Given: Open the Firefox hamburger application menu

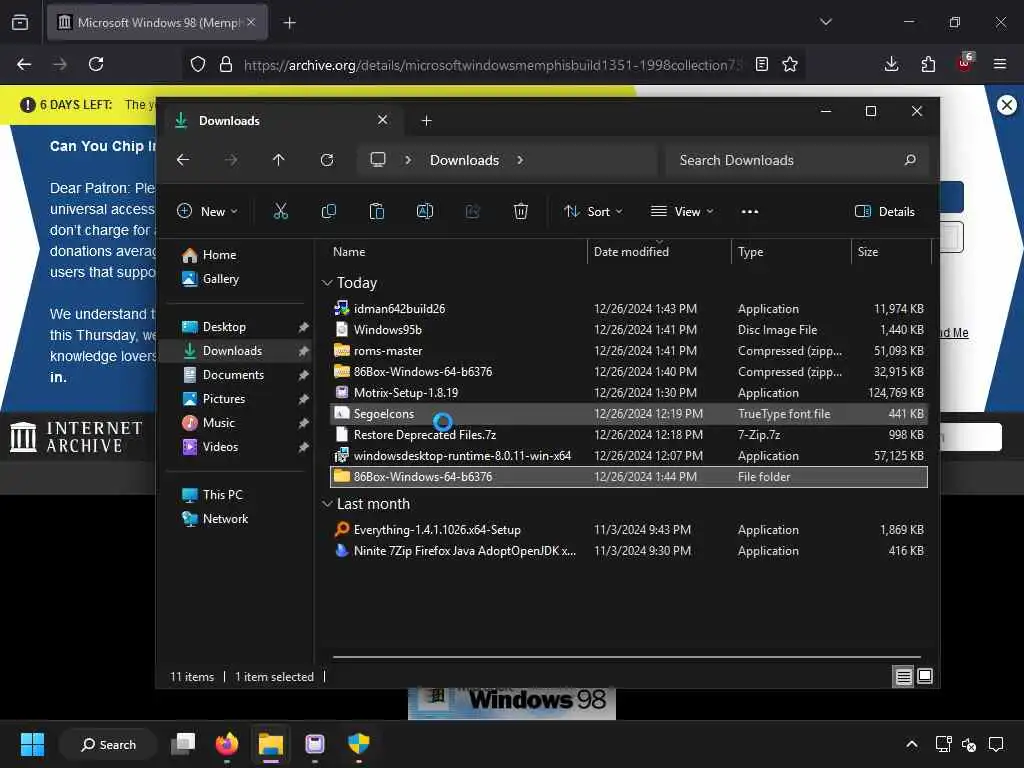Looking at the screenshot, I should [x=1000, y=64].
